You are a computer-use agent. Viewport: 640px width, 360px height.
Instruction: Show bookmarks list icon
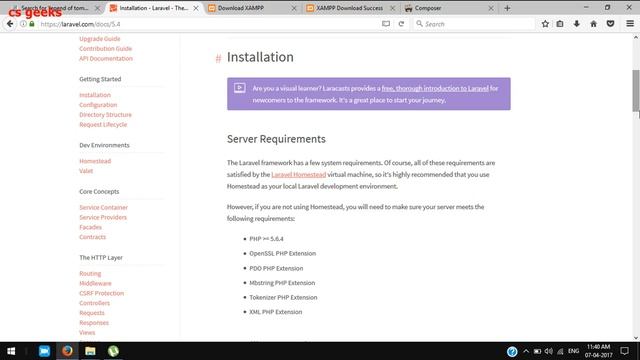click(560, 24)
